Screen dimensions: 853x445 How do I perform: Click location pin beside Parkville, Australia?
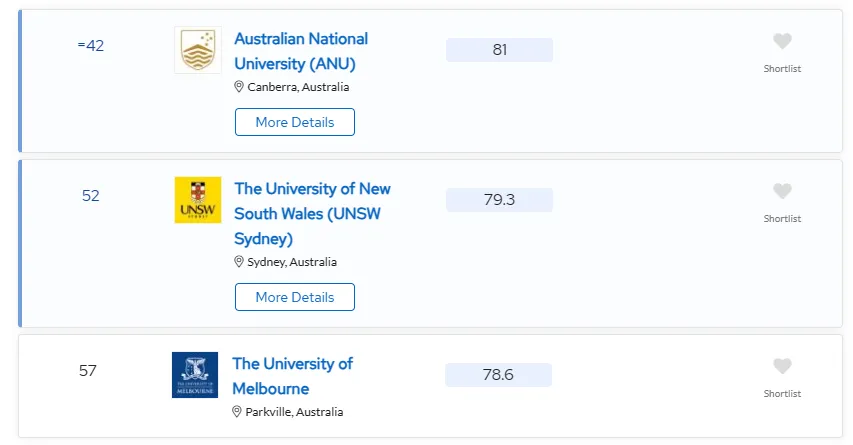(x=236, y=412)
